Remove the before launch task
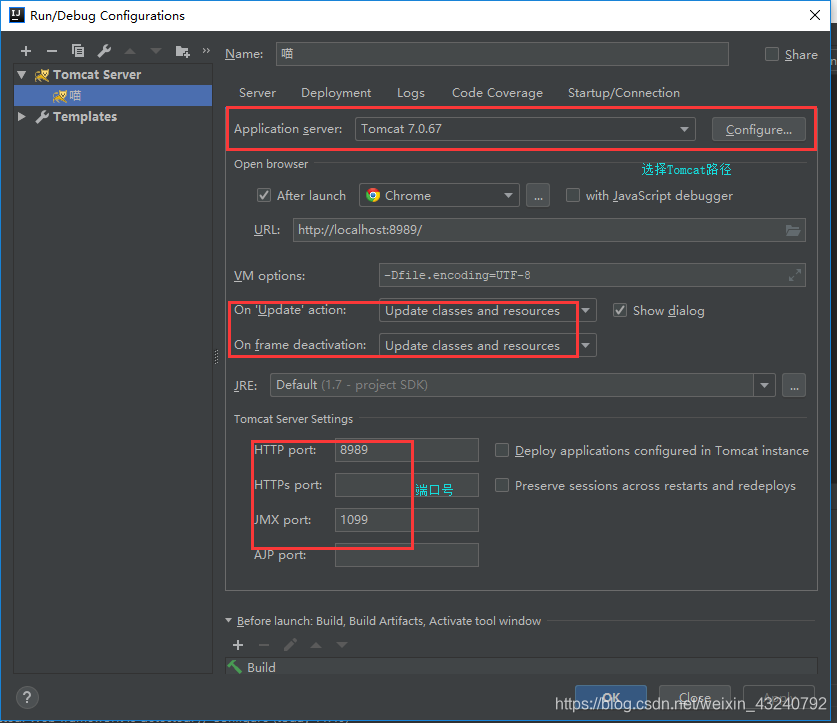The image size is (837, 723). click(264, 645)
